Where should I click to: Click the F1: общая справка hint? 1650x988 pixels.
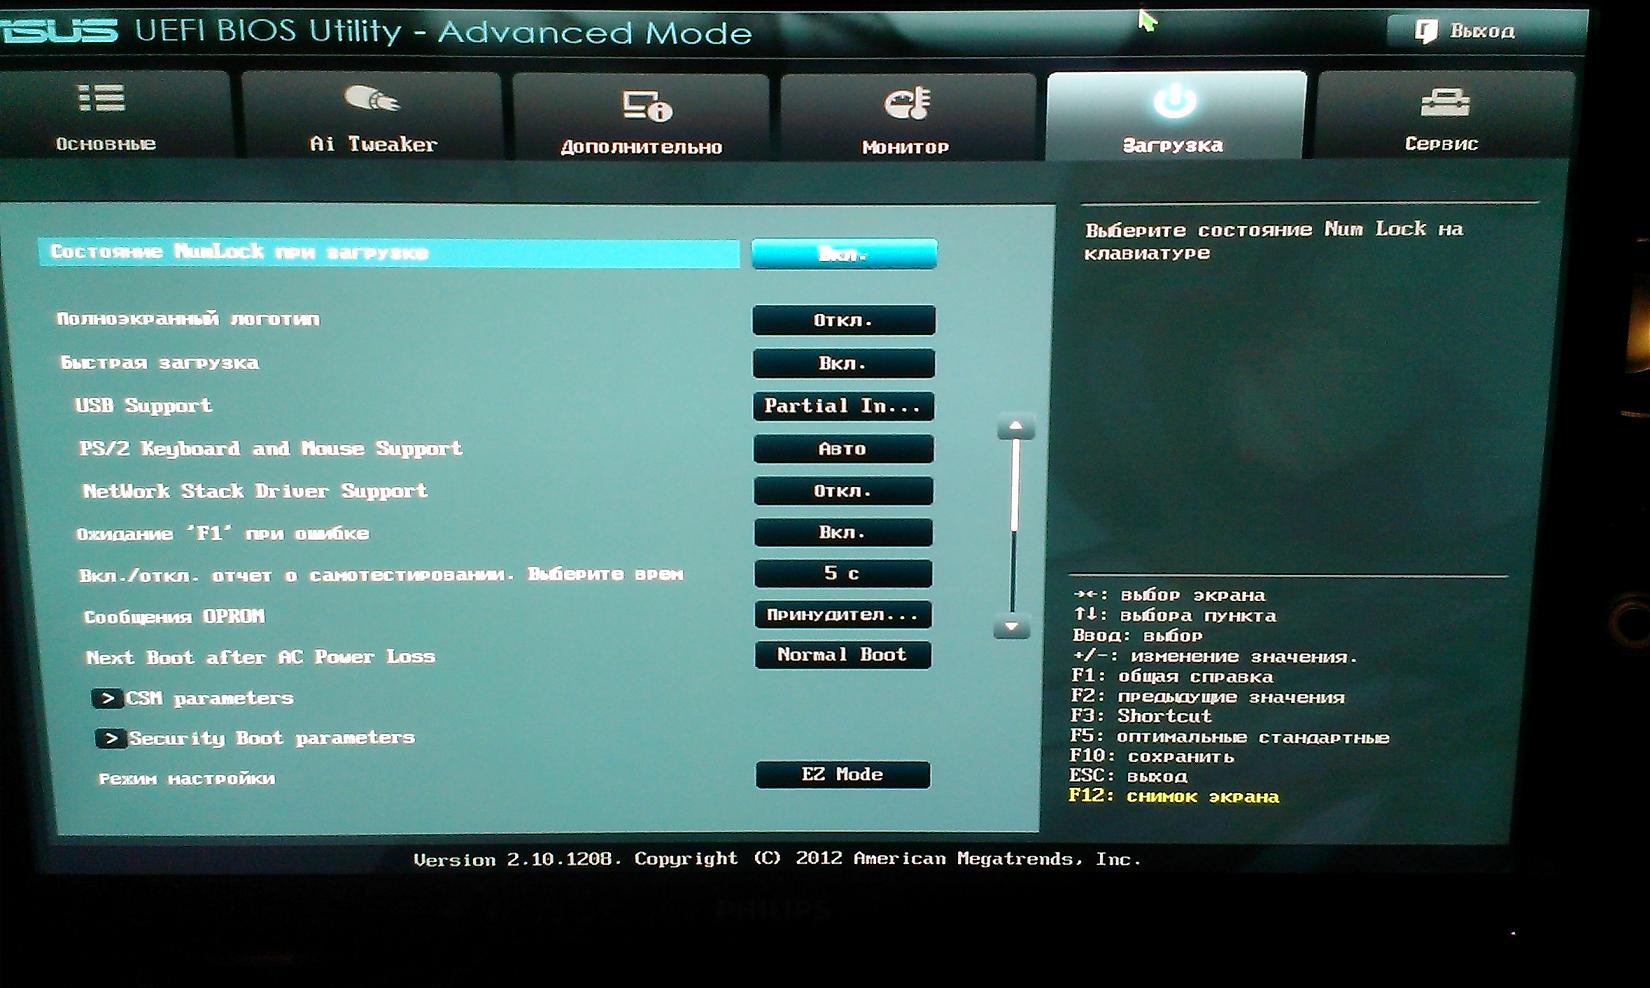click(1172, 676)
